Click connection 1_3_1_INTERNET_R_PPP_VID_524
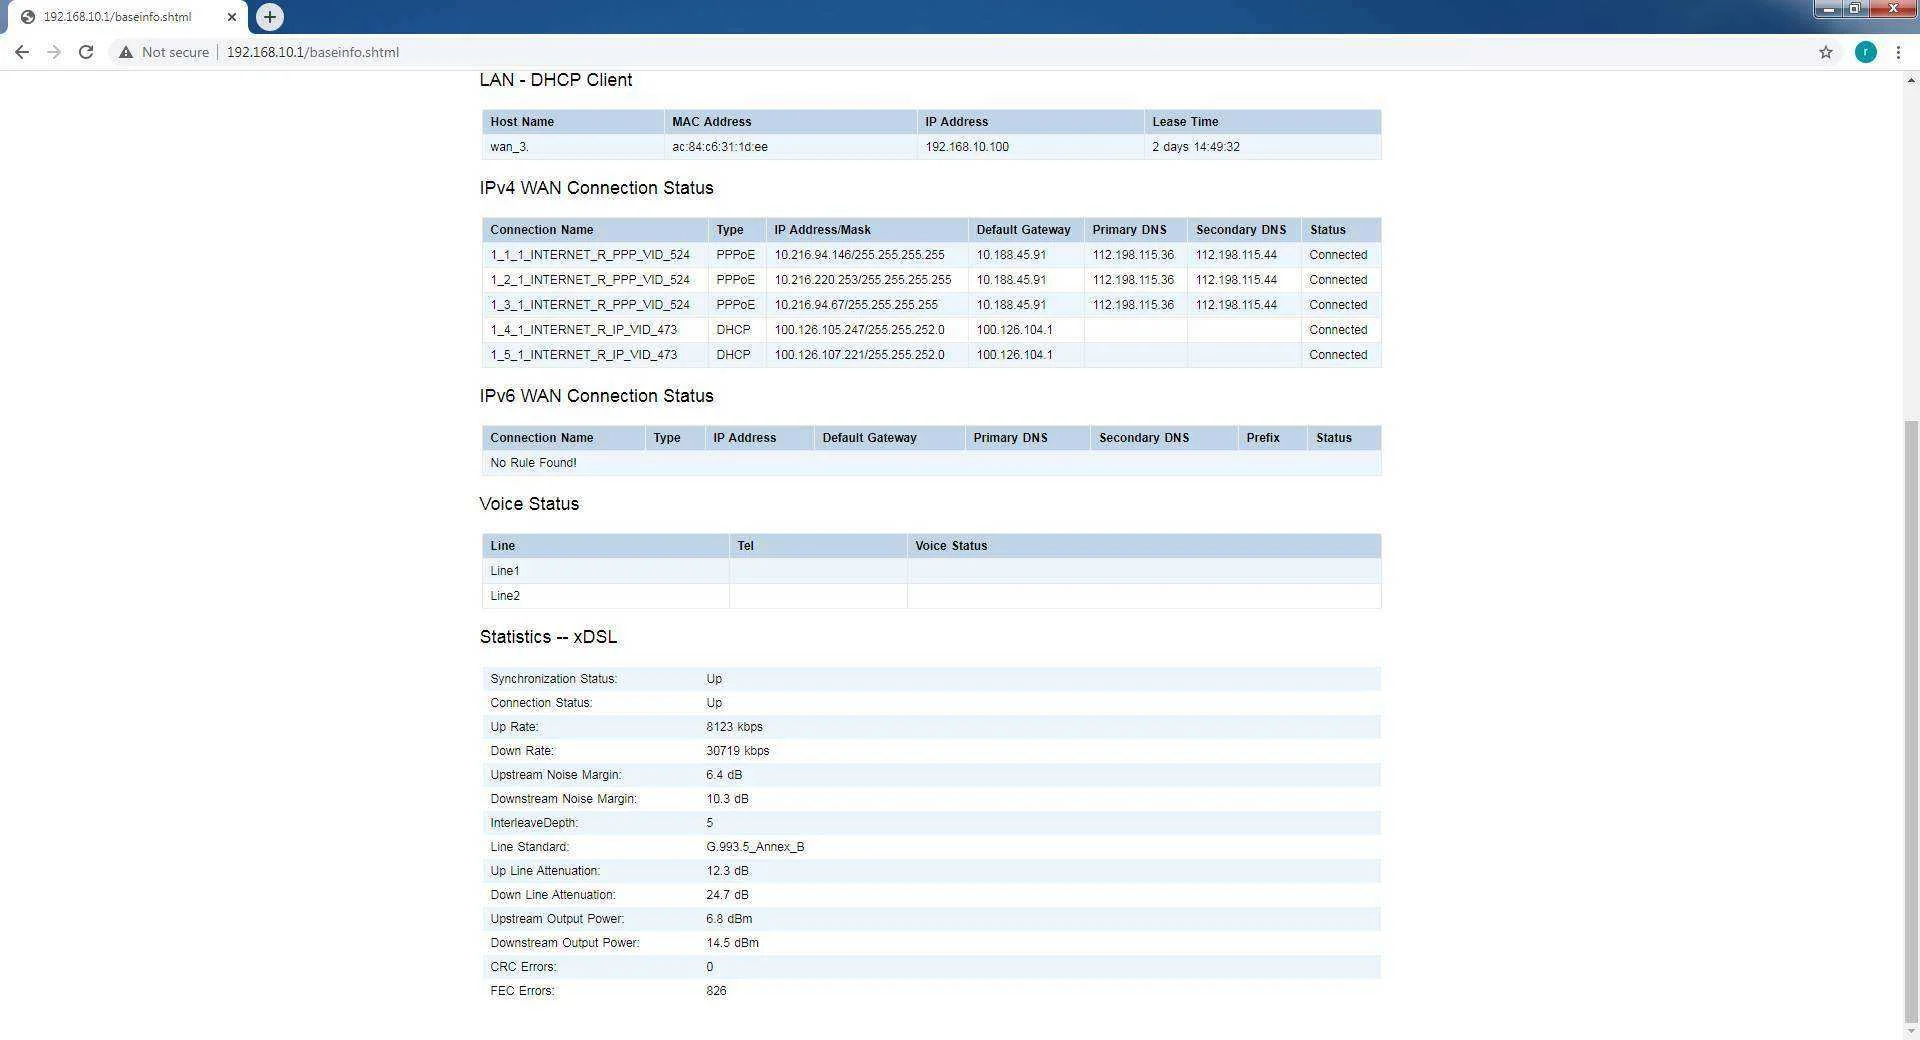The width and height of the screenshot is (1920, 1040). [x=590, y=305]
